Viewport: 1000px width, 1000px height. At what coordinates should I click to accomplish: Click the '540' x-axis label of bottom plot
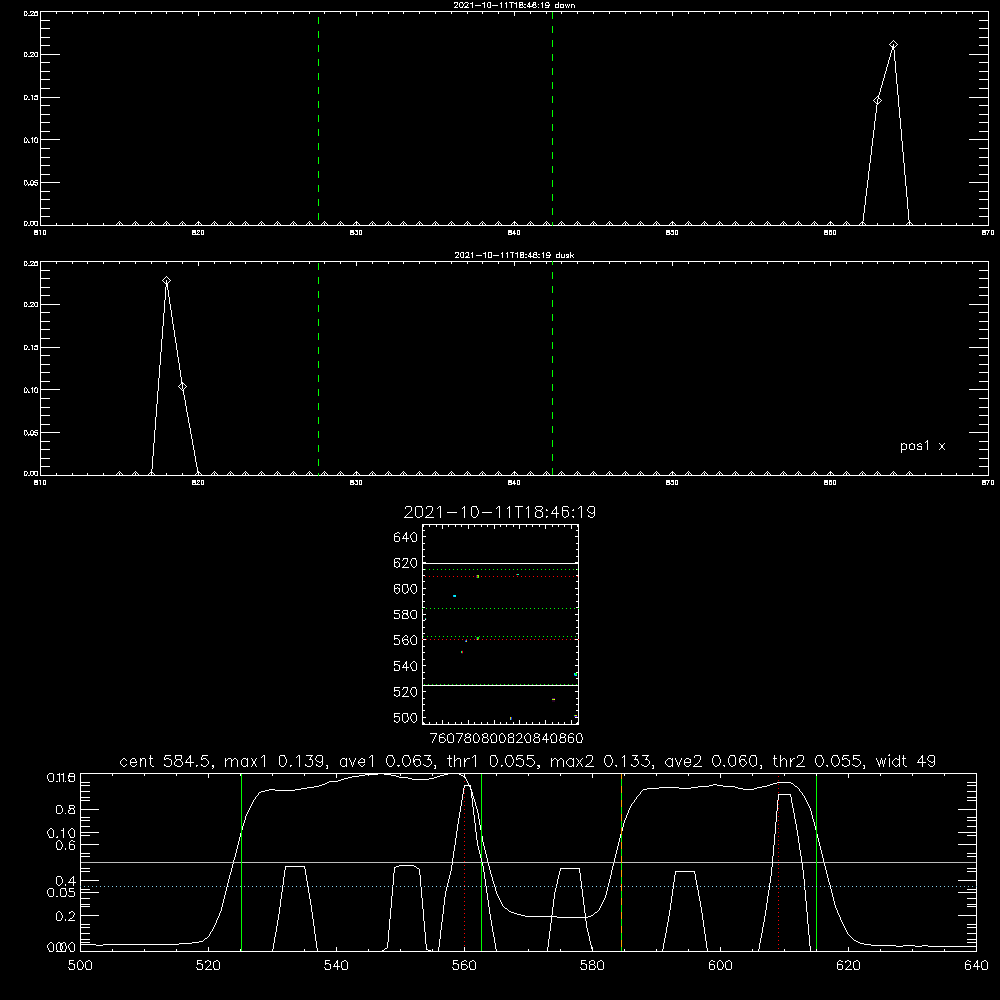336,966
